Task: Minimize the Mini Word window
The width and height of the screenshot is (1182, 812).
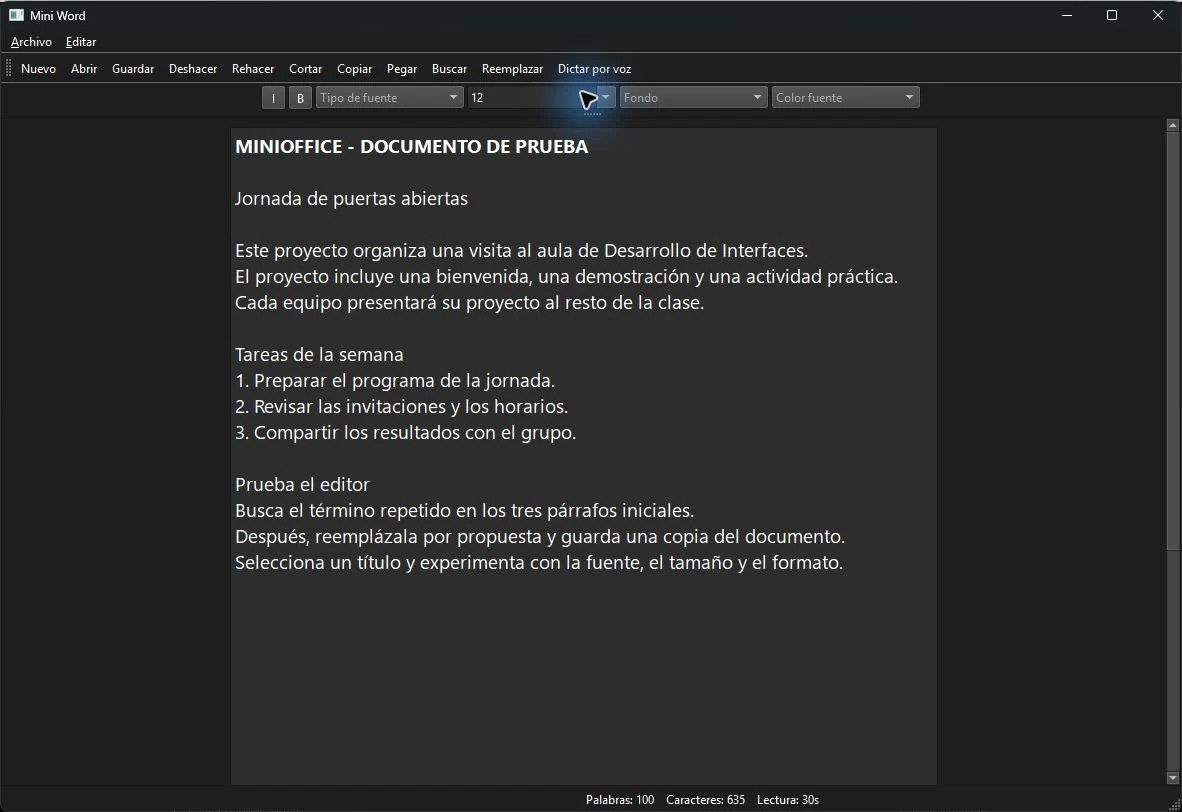Action: [x=1067, y=15]
